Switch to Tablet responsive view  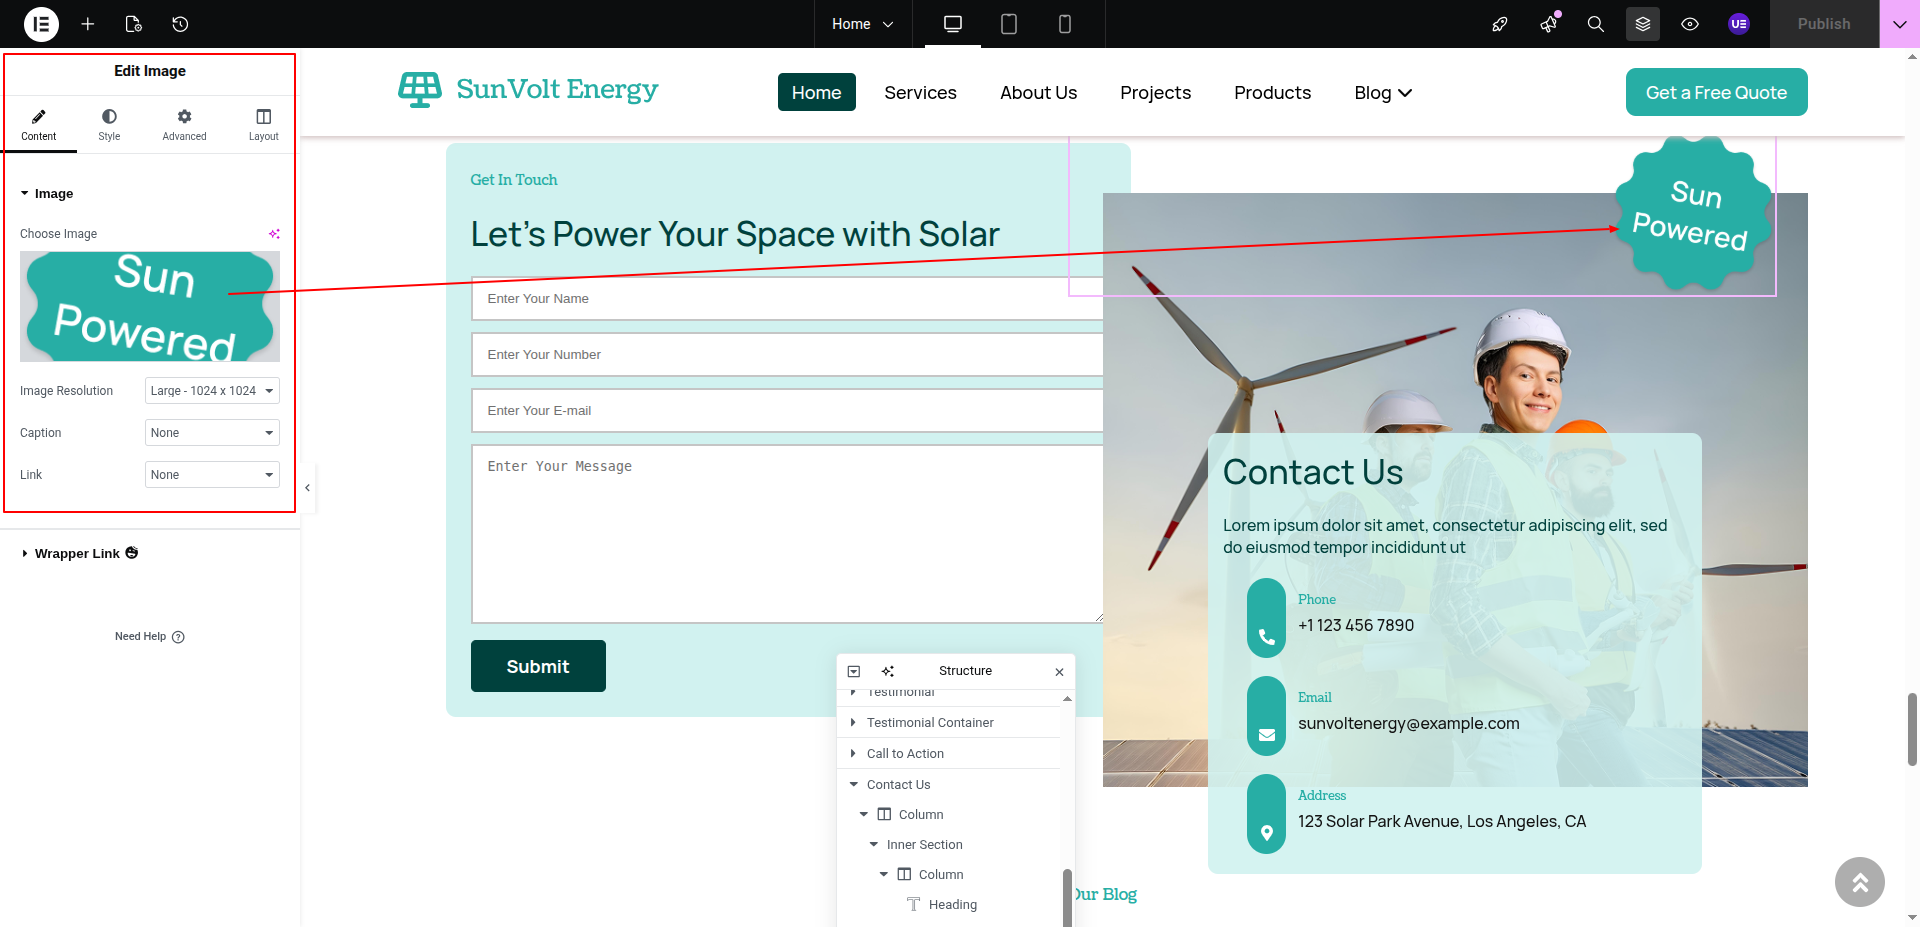[1008, 24]
